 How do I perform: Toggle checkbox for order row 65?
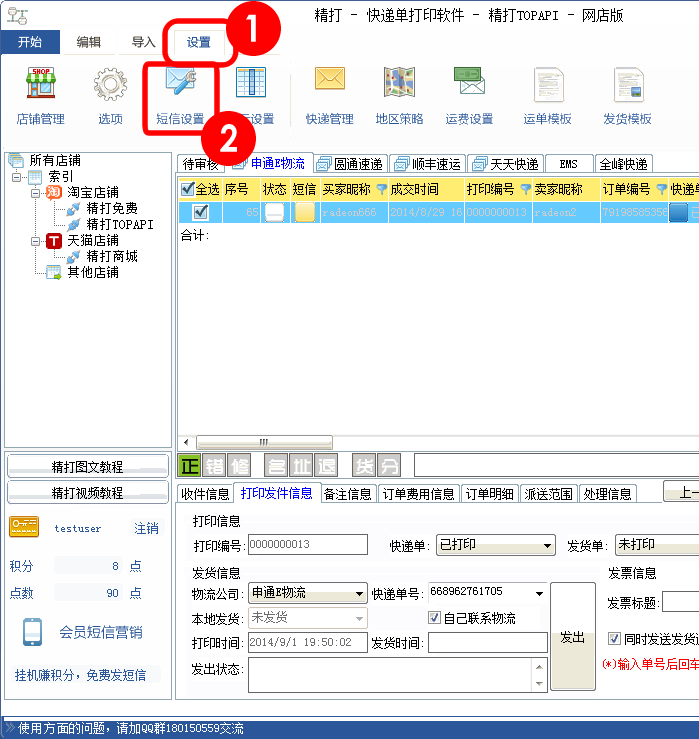[201, 212]
